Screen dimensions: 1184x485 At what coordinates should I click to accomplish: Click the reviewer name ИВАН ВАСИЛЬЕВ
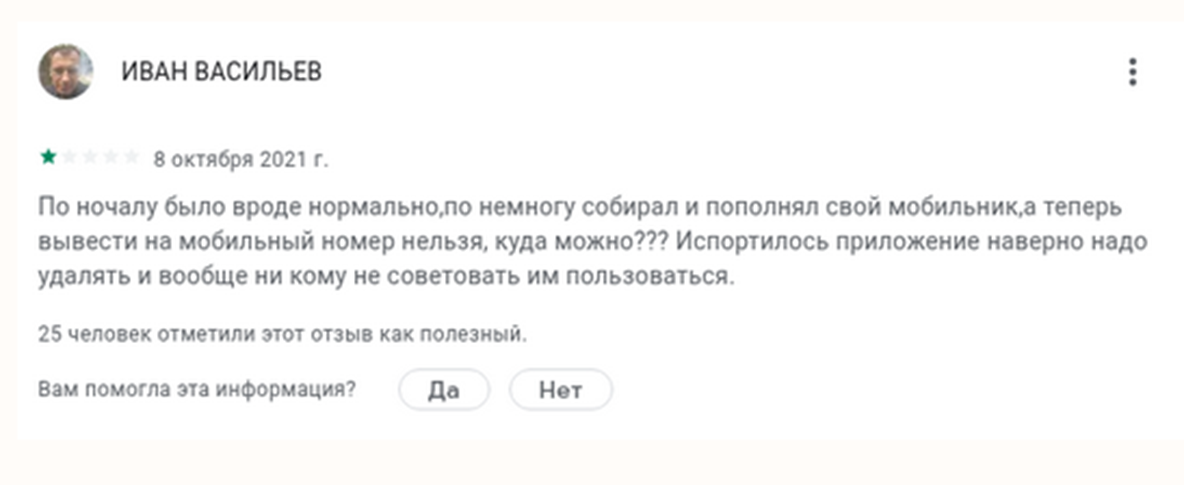tap(221, 72)
